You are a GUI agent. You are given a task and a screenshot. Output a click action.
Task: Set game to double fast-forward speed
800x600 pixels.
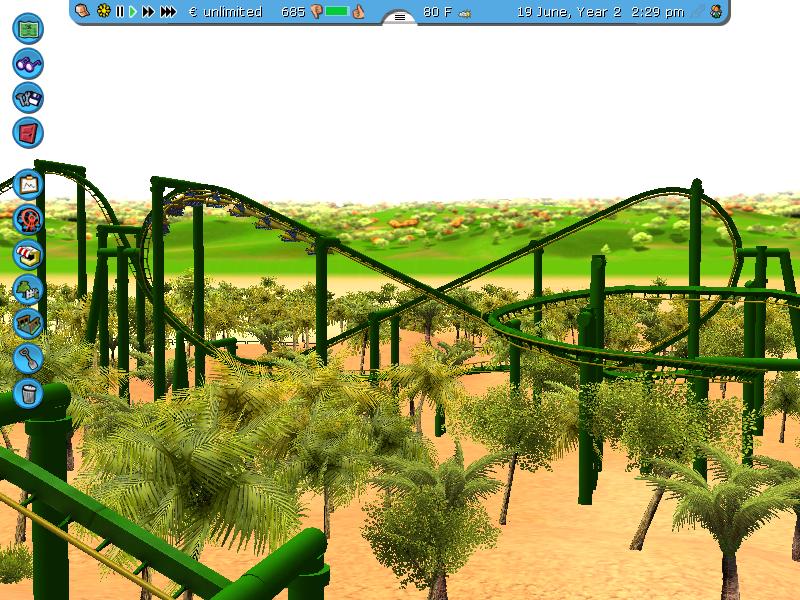[x=148, y=11]
